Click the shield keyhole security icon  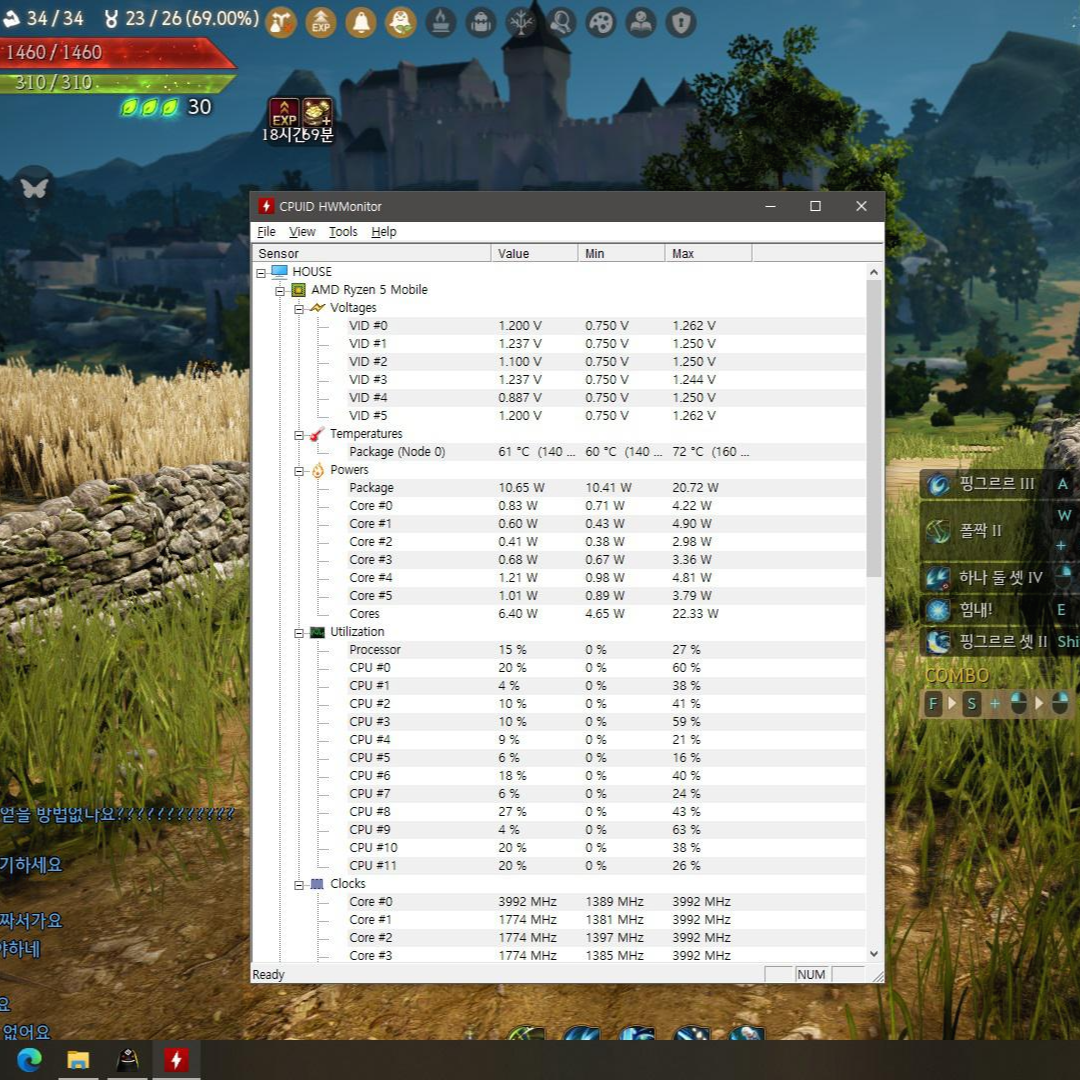[x=681, y=23]
